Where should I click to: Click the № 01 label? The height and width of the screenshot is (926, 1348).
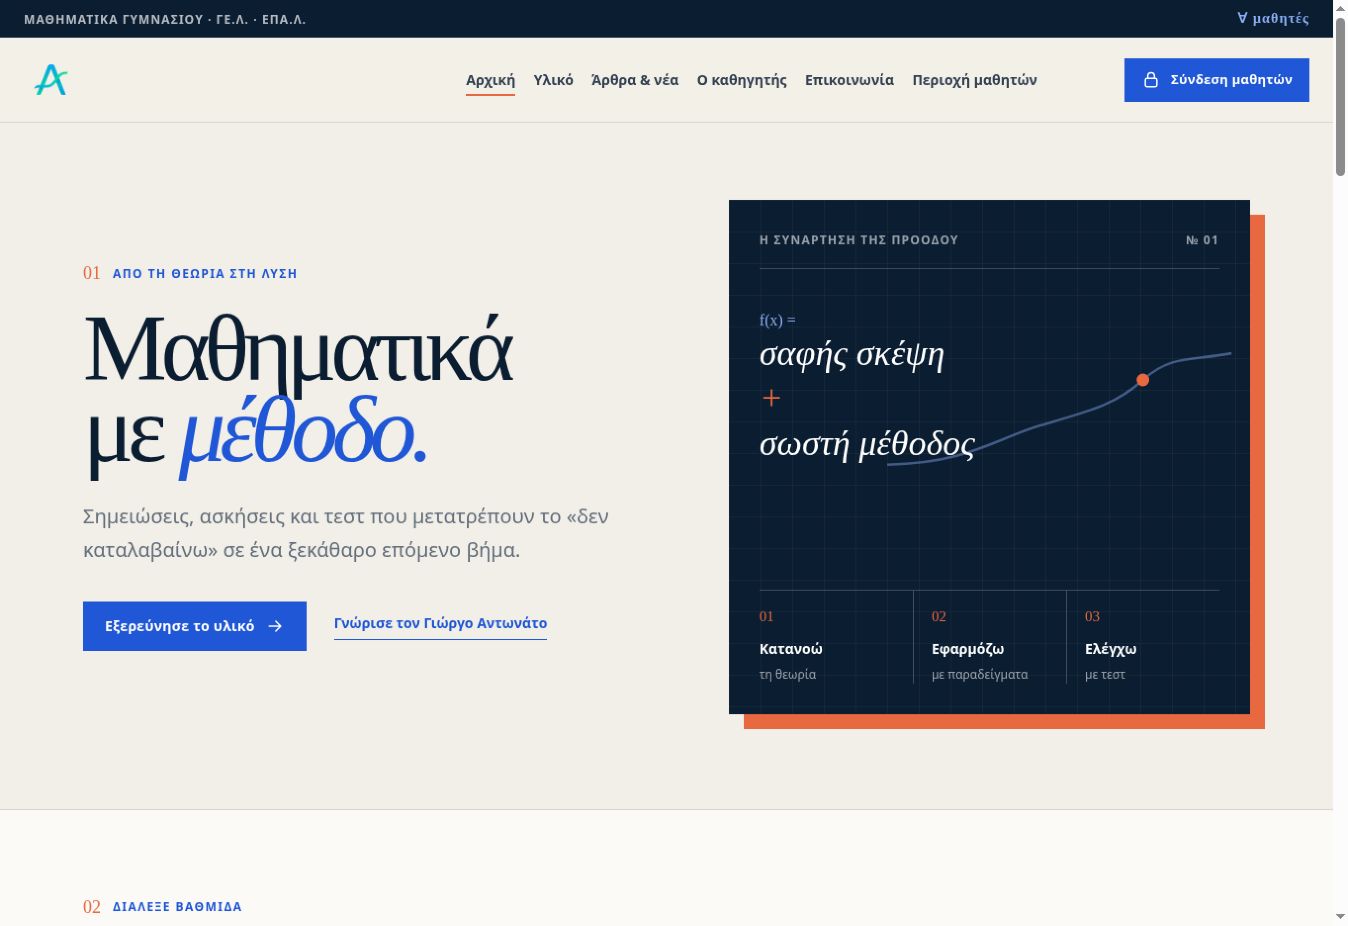[x=1202, y=240]
